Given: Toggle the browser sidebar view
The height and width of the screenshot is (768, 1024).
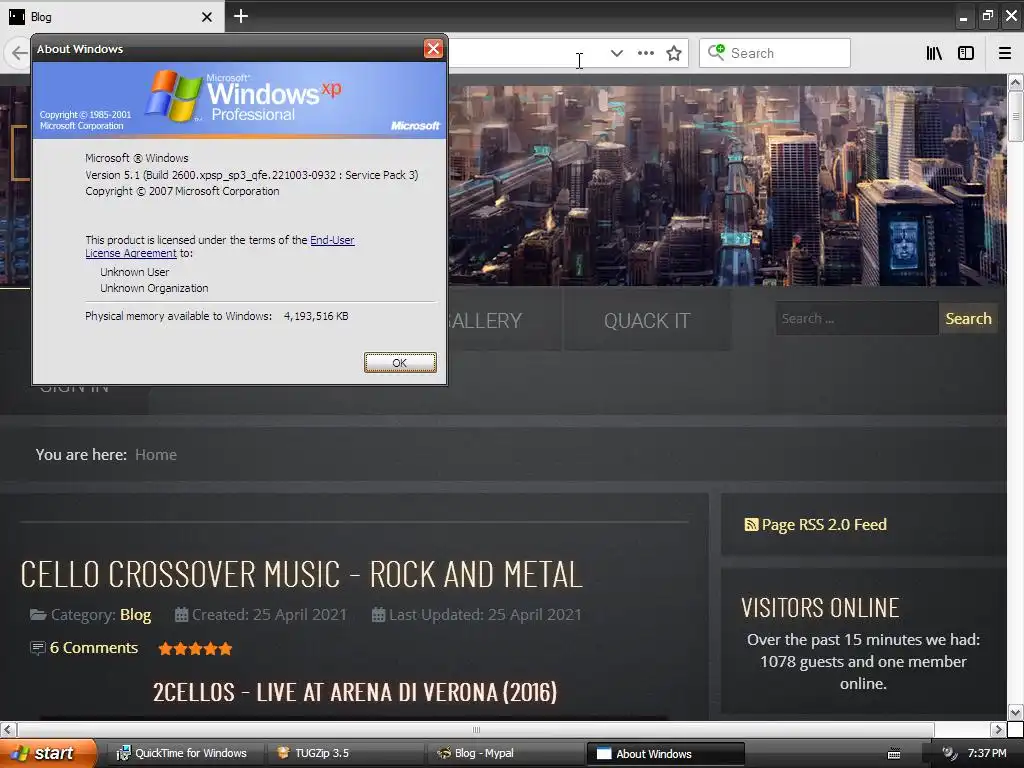Looking at the screenshot, I should click(x=966, y=53).
